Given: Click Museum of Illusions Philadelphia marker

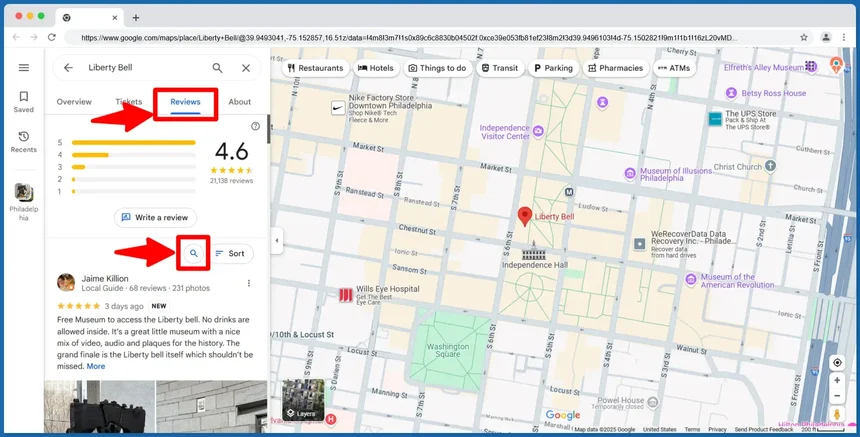Looking at the screenshot, I should coord(630,173).
